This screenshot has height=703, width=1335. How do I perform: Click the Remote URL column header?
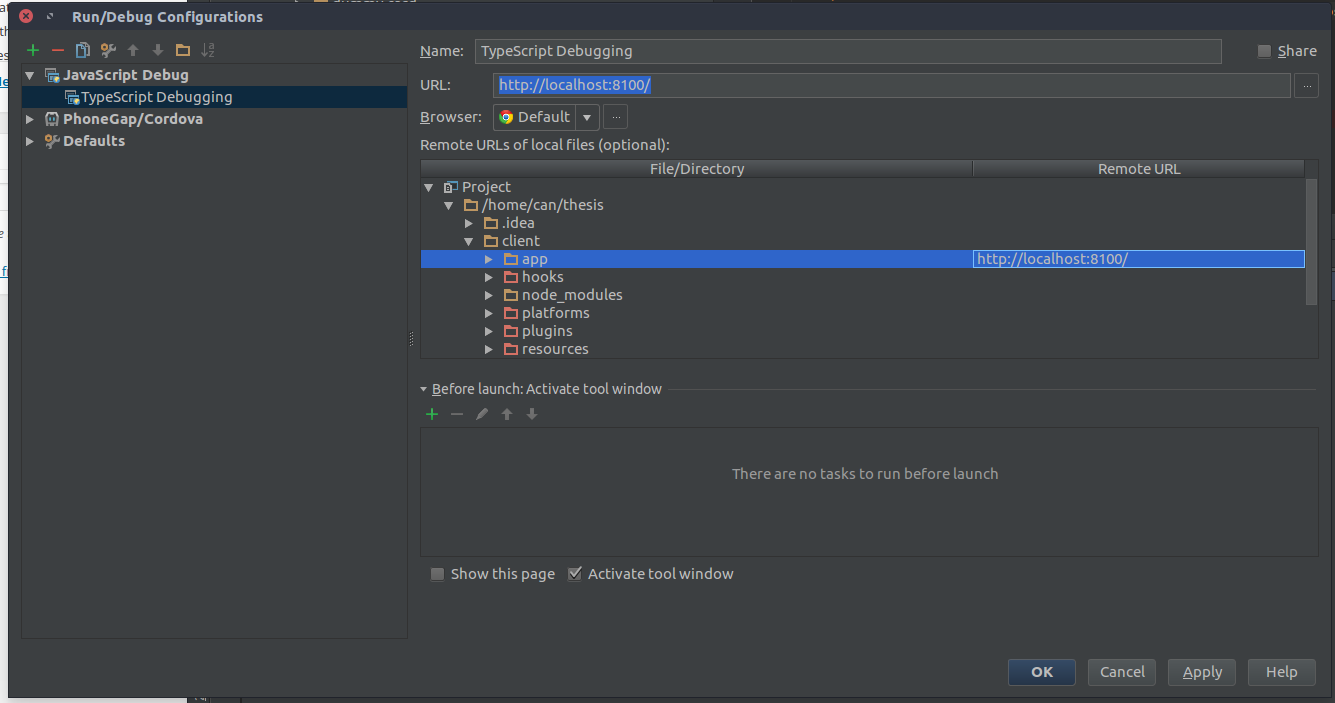pos(1139,169)
